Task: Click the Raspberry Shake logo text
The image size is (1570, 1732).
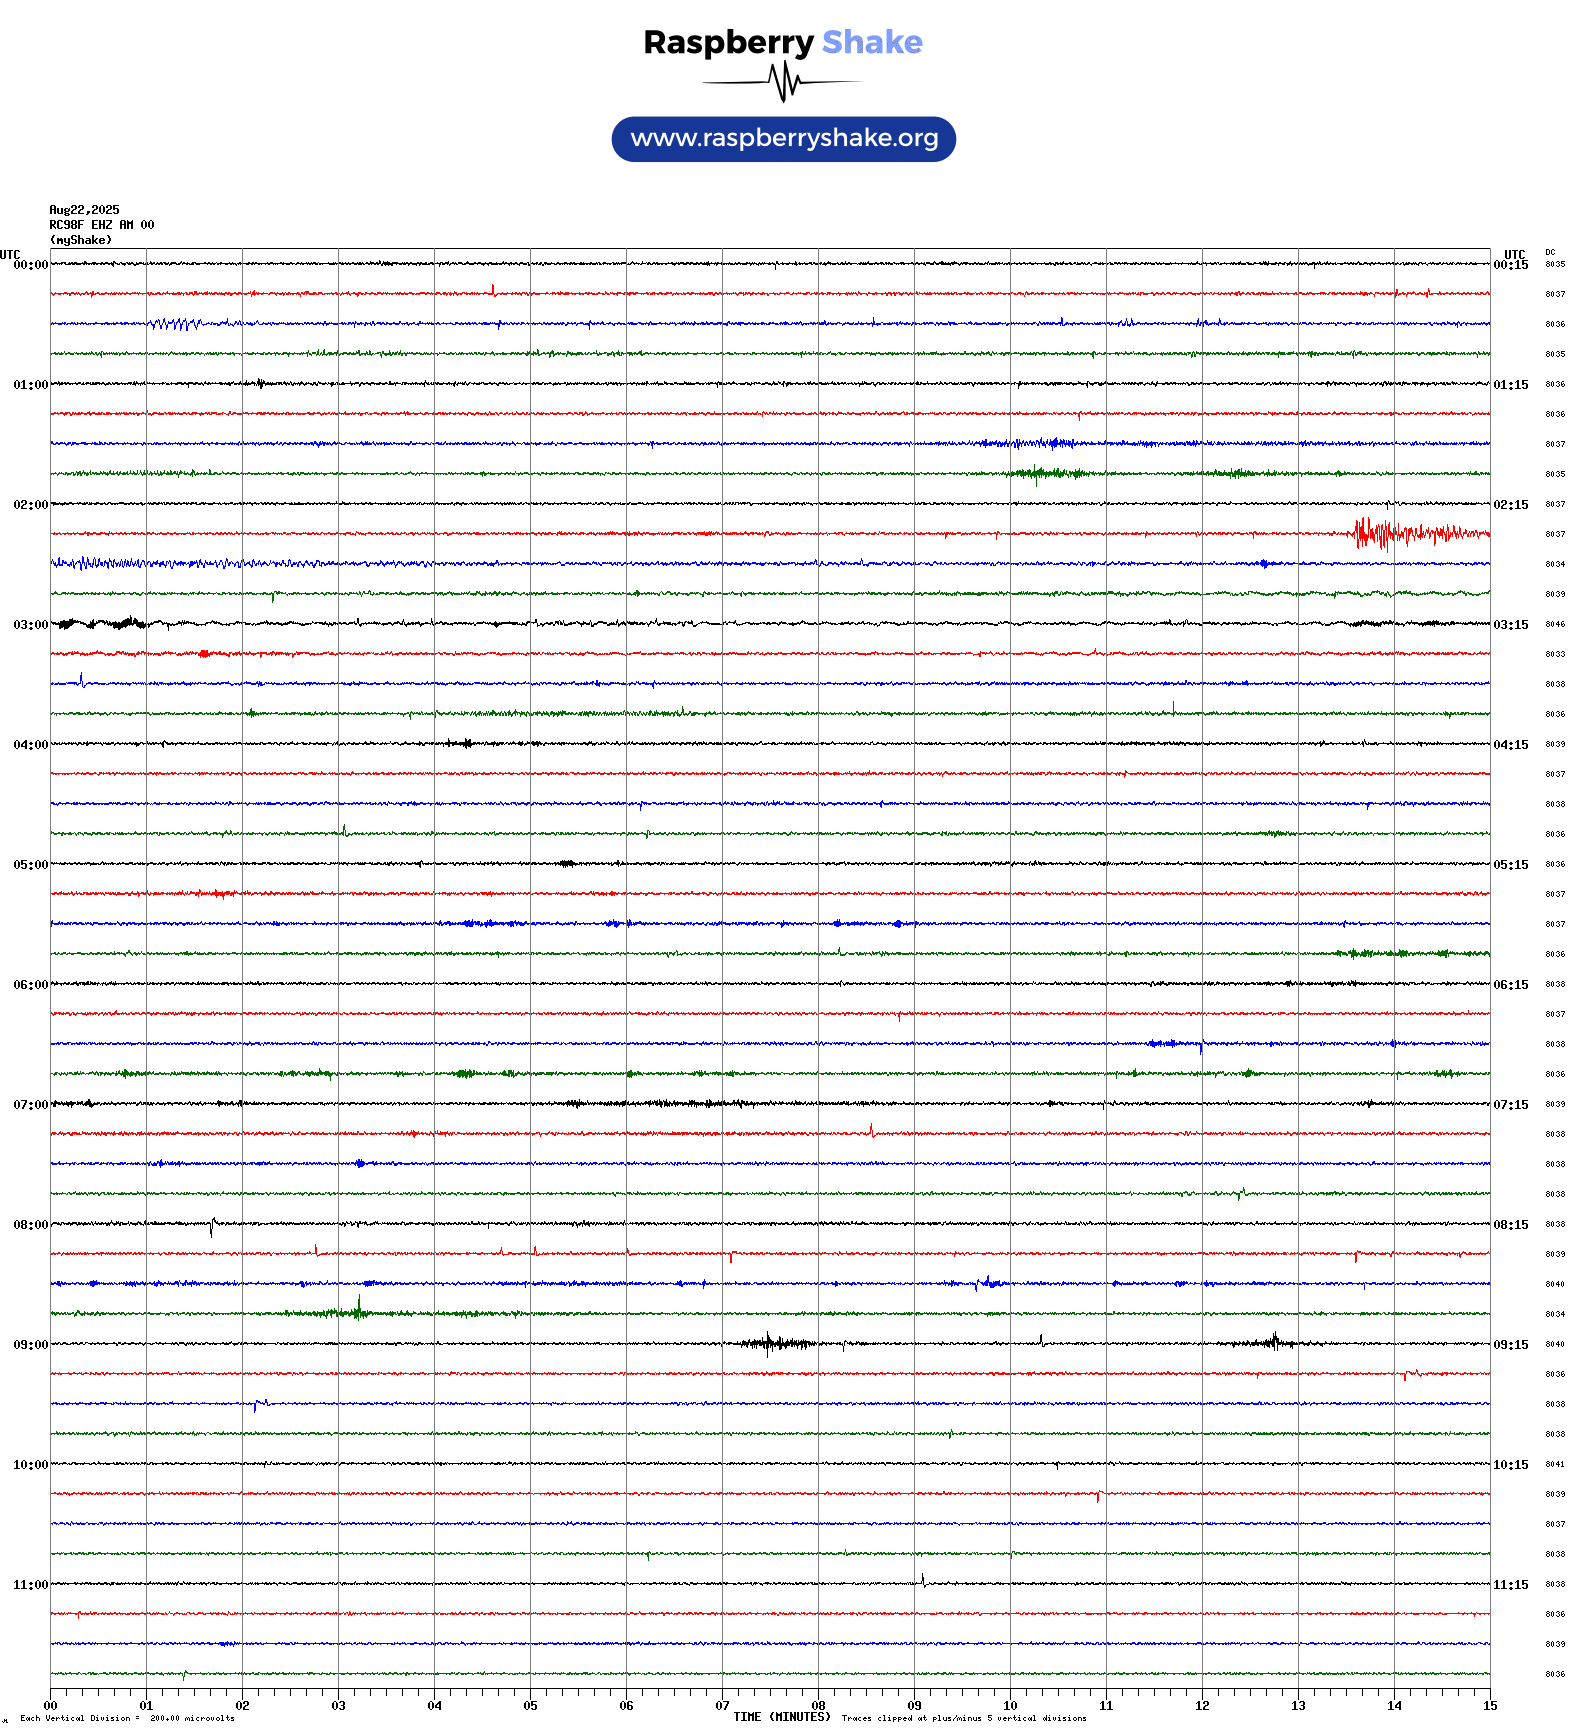Action: tap(783, 42)
